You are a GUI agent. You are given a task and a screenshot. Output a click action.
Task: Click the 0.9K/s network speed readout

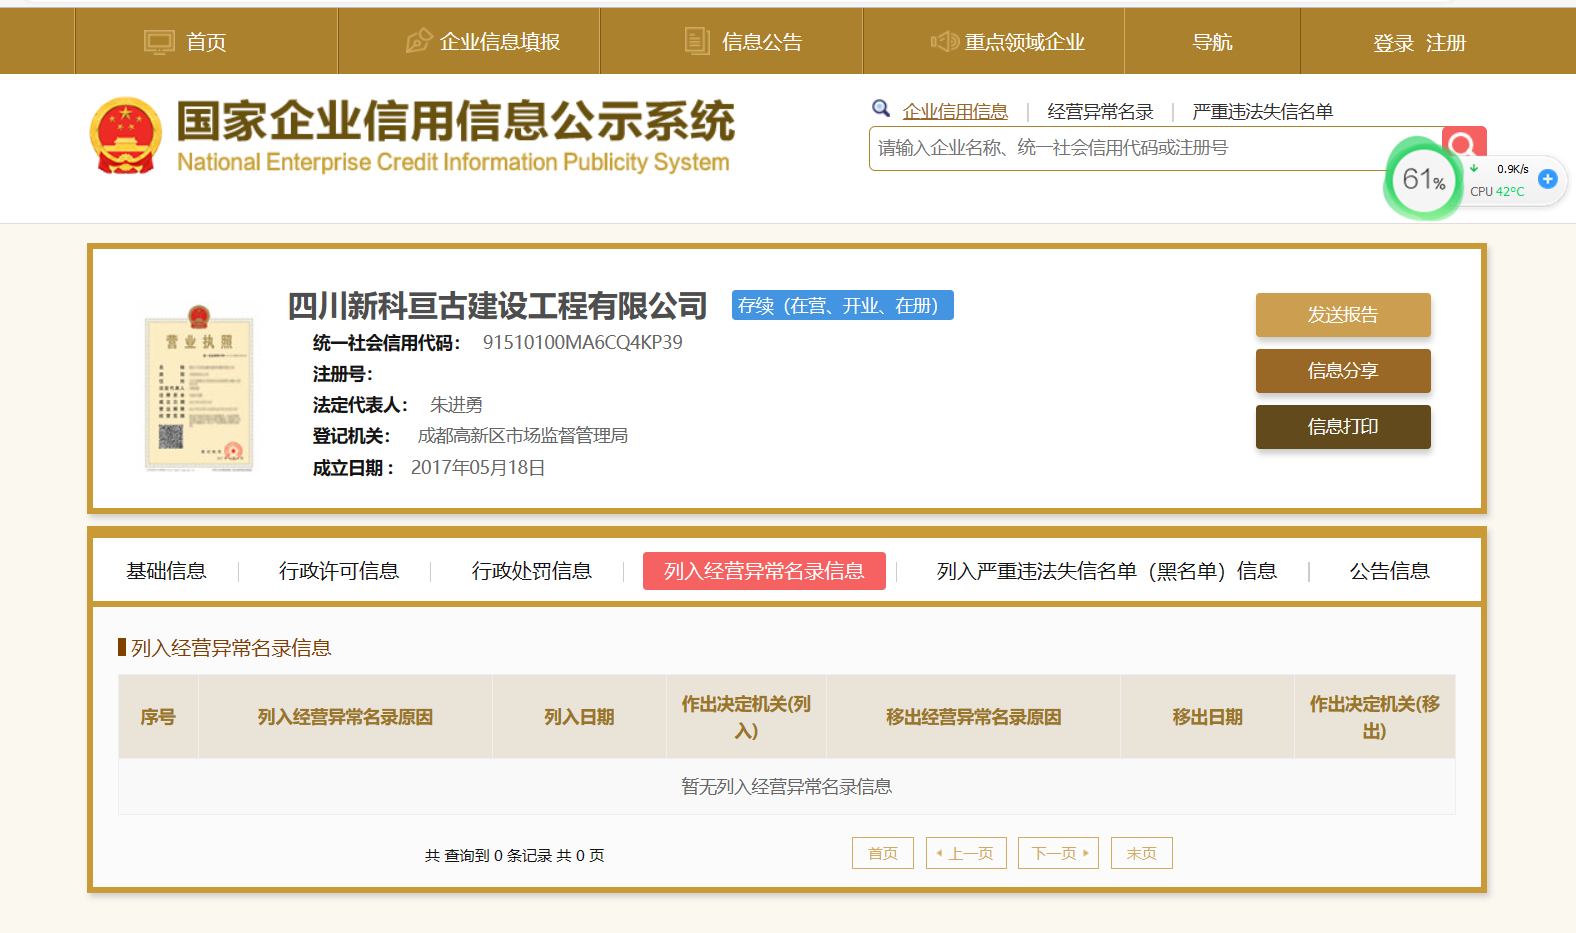[x=1512, y=169]
